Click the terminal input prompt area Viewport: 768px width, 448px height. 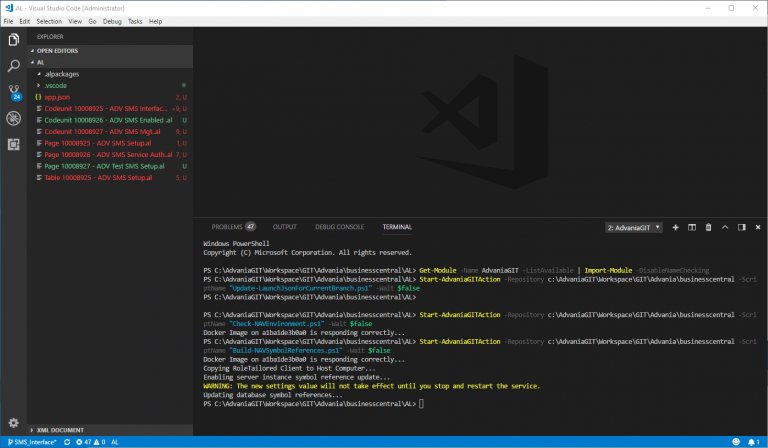click(x=422, y=404)
